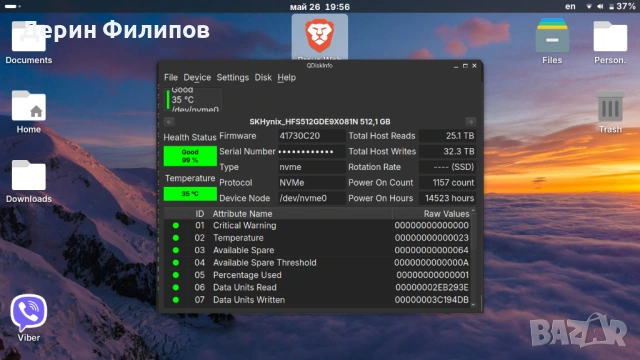
Task: Click the attribute table scroll-down arrow
Action: pyautogui.click(x=473, y=304)
